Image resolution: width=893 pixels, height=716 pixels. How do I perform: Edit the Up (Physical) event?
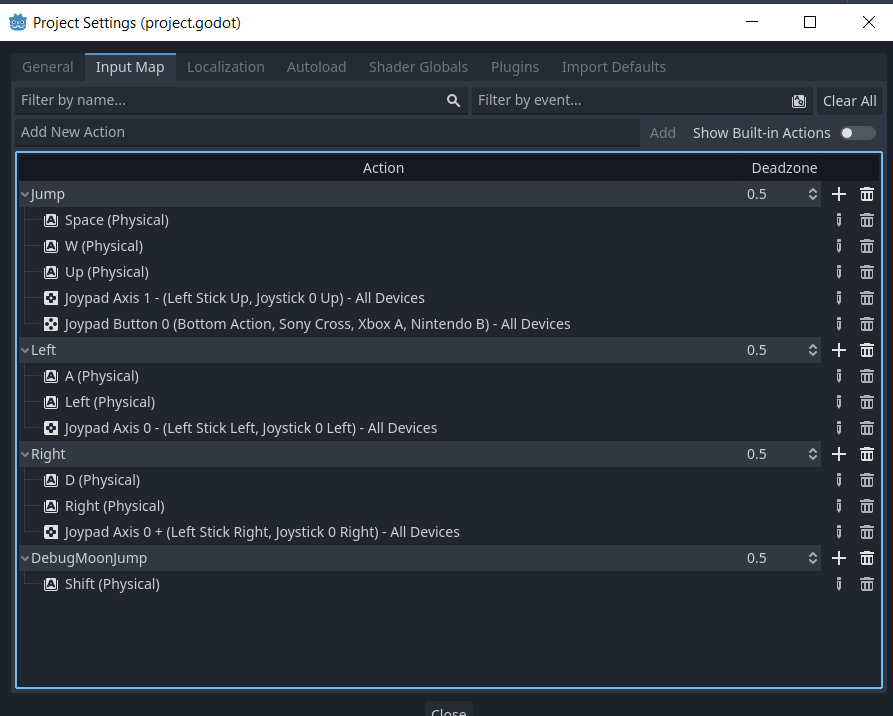[x=838, y=272]
